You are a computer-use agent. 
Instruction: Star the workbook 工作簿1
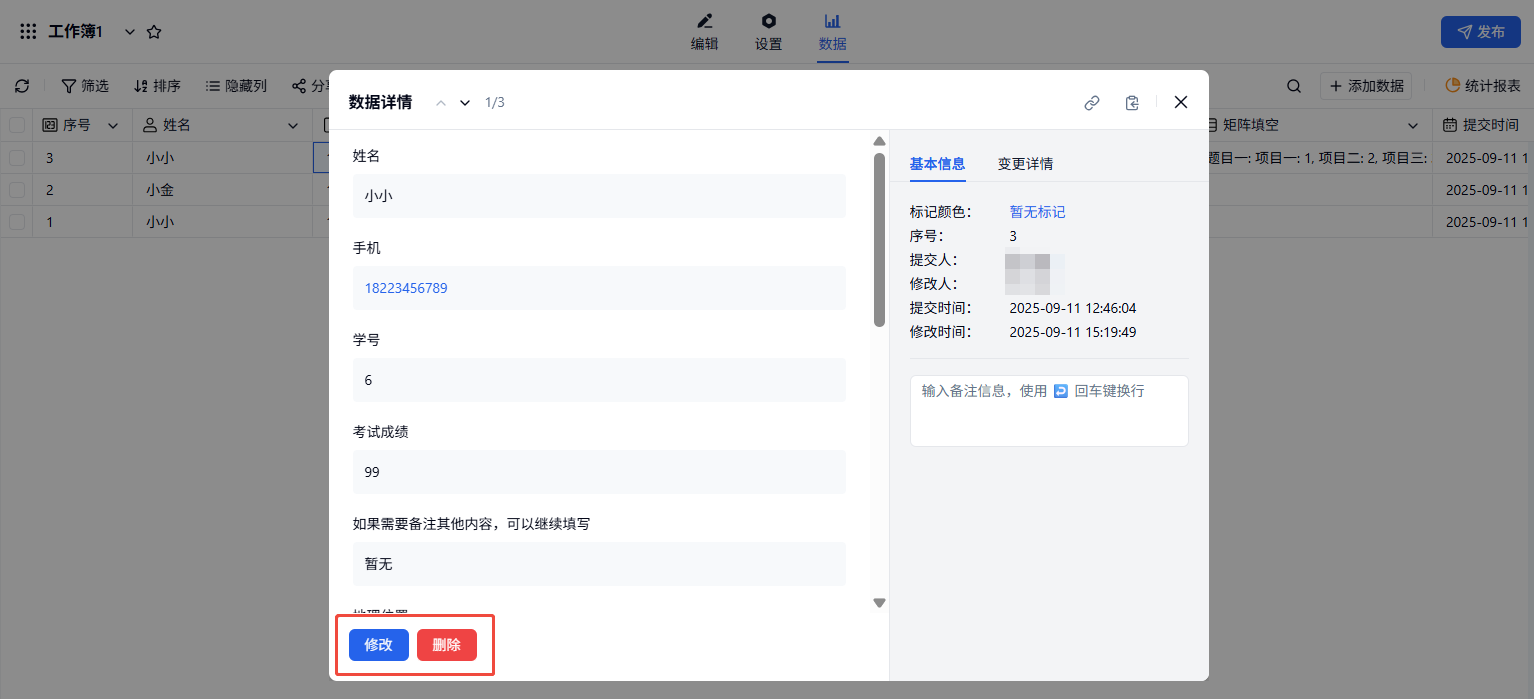click(x=154, y=32)
